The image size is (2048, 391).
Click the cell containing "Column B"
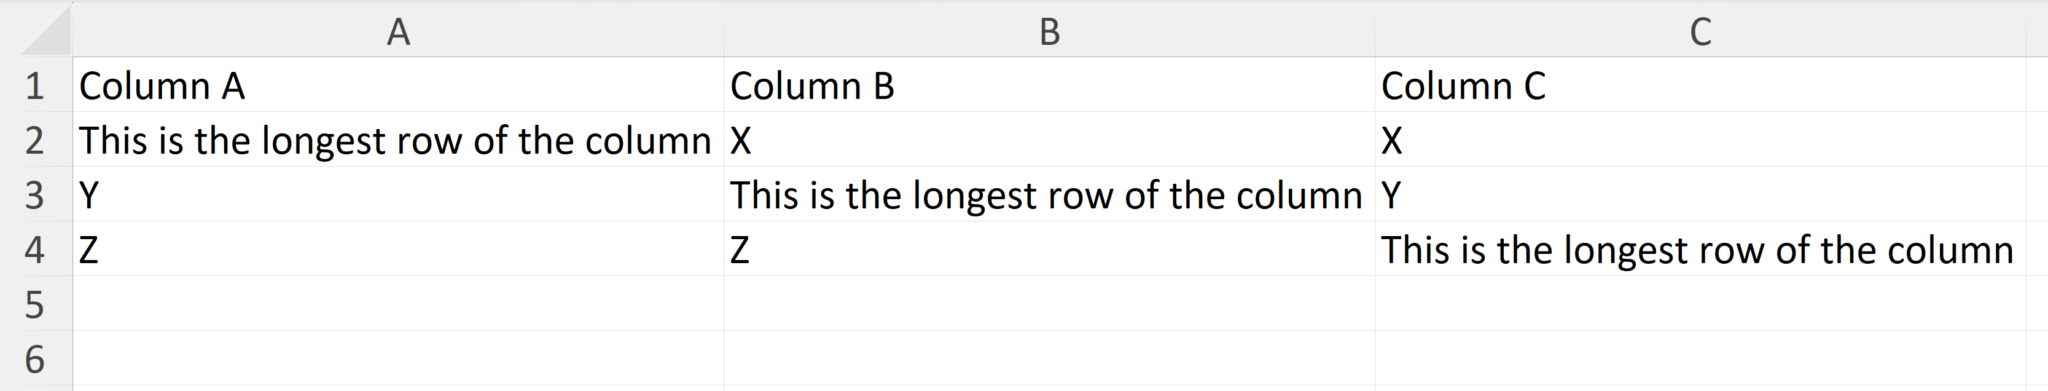click(1049, 85)
